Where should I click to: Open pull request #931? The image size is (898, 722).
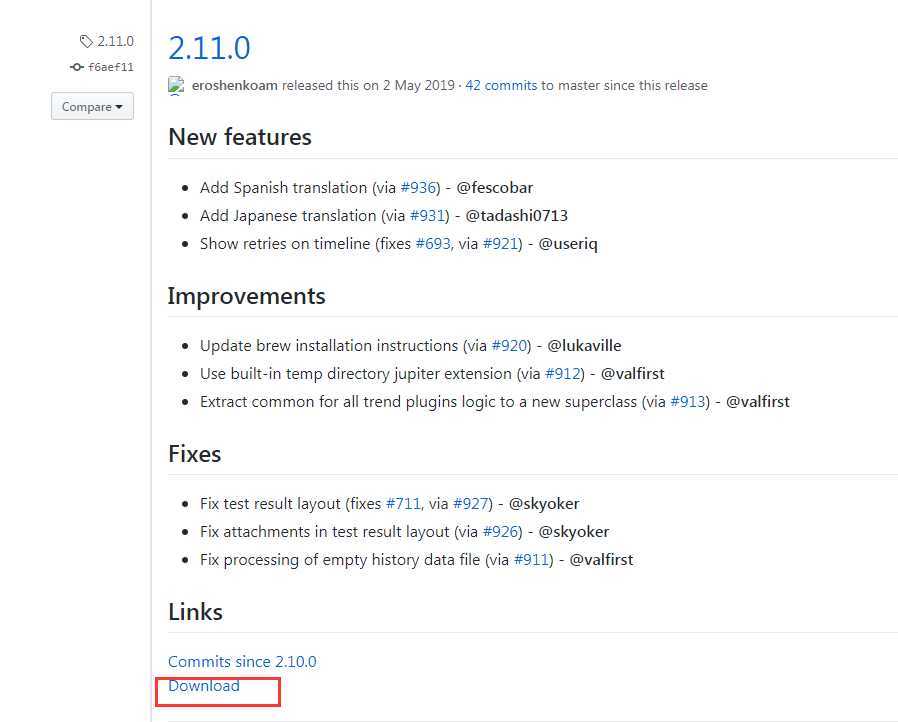[428, 216]
